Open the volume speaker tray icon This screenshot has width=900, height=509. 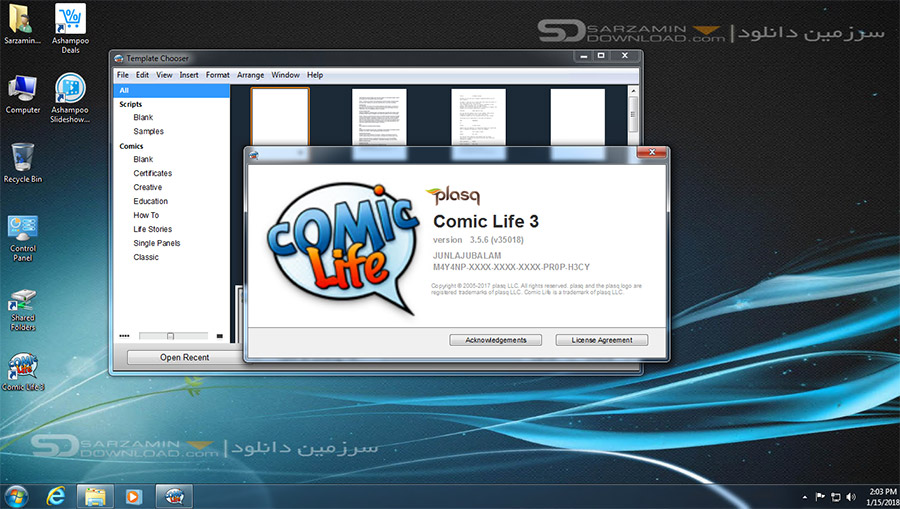click(851, 497)
